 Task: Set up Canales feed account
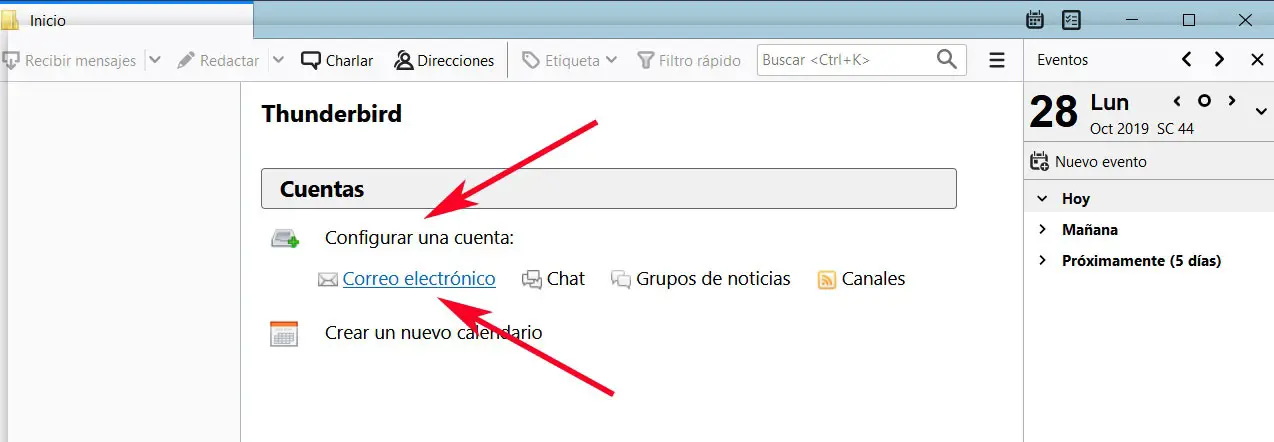(x=873, y=279)
